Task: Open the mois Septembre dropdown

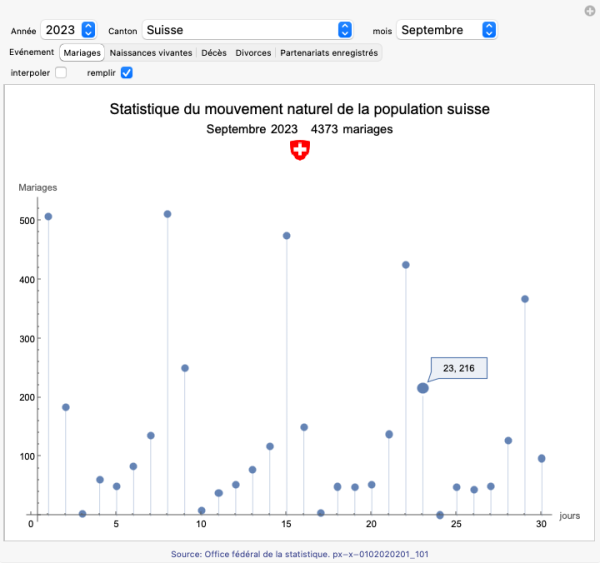Action: (x=447, y=30)
